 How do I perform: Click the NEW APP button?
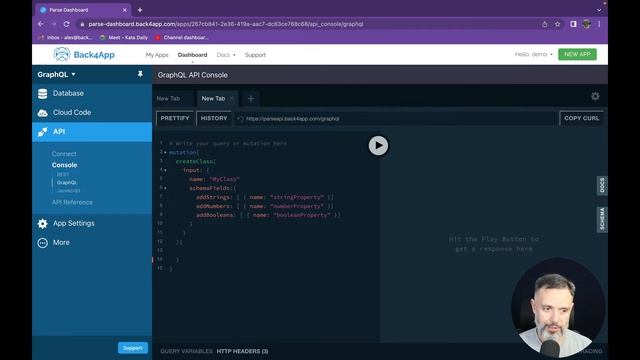tap(577, 54)
